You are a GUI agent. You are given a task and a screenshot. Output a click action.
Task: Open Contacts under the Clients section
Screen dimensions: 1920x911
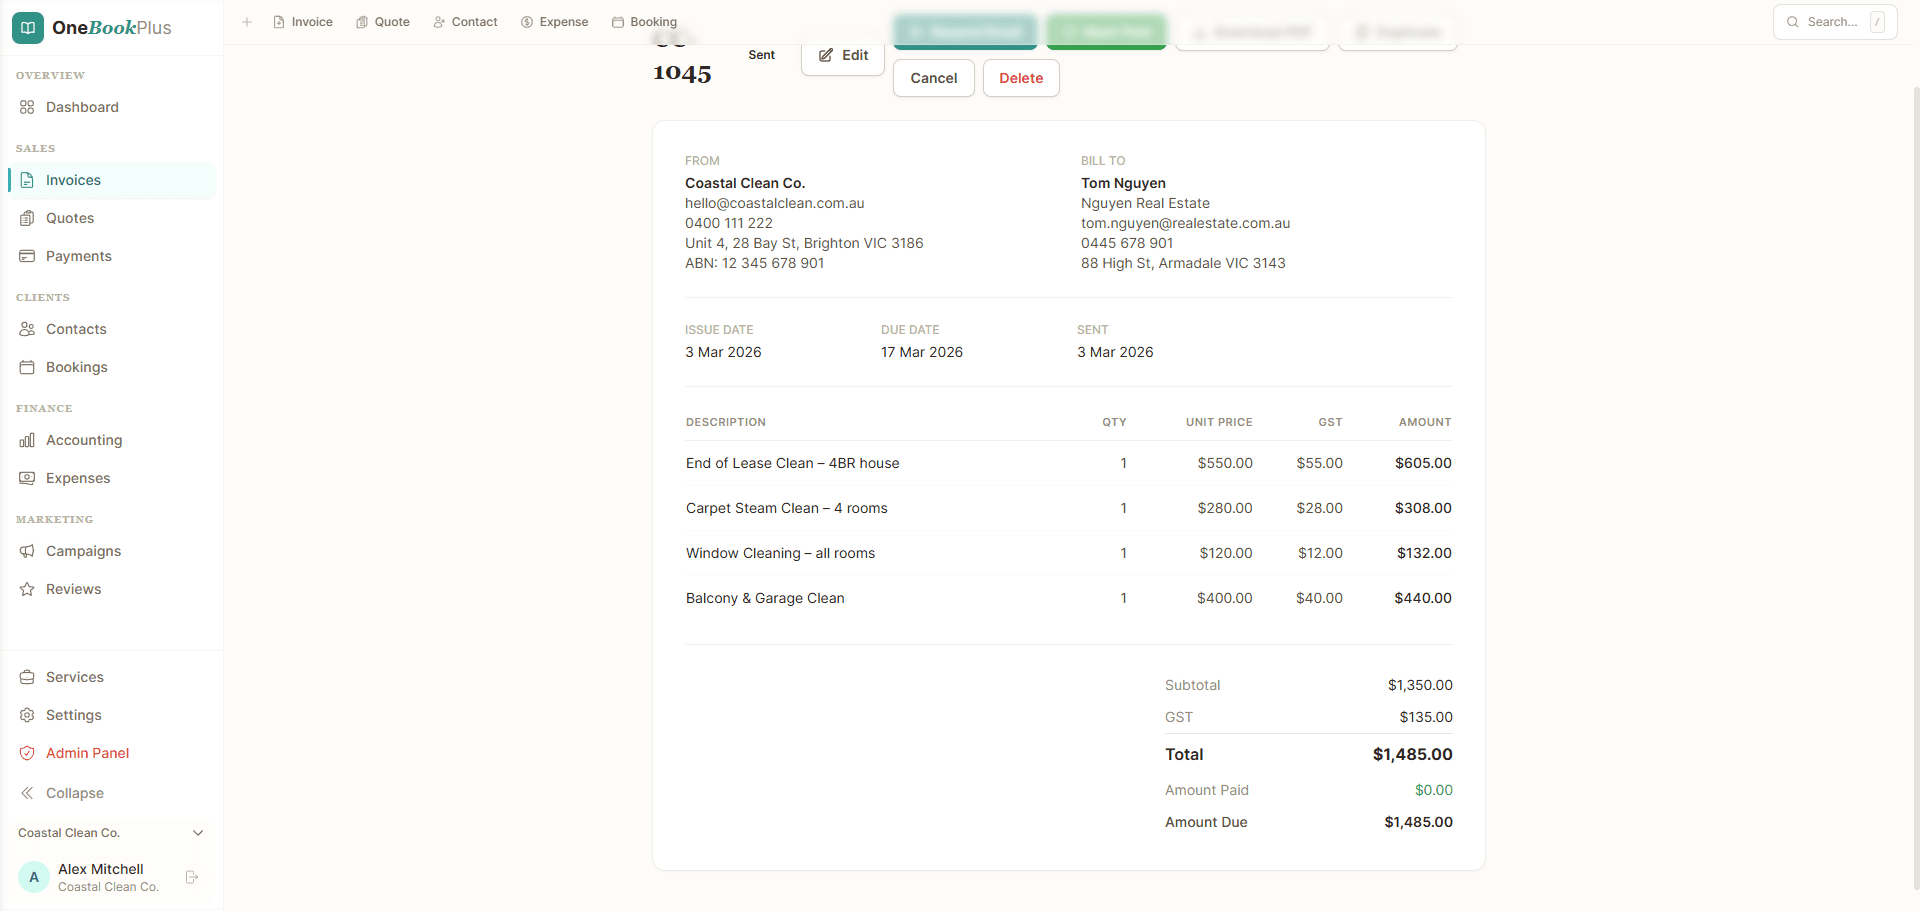tap(76, 329)
